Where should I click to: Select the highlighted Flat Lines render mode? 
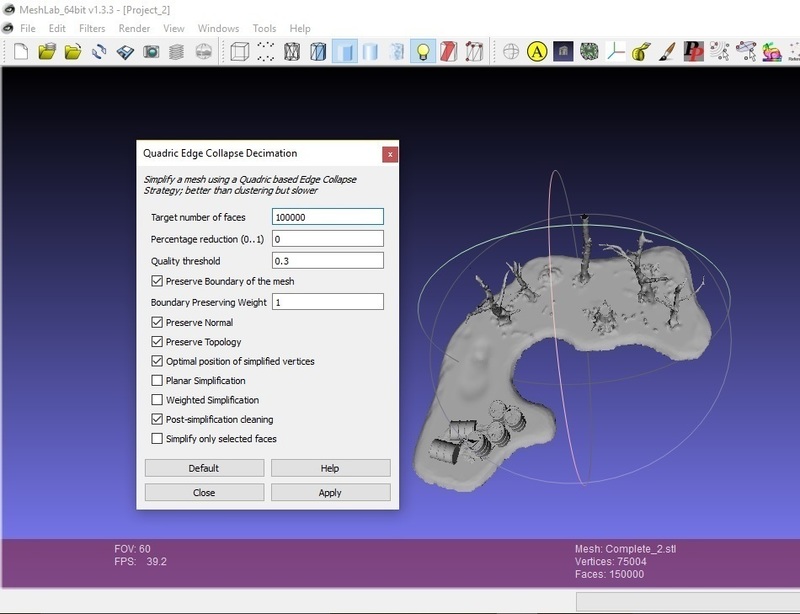(x=344, y=52)
